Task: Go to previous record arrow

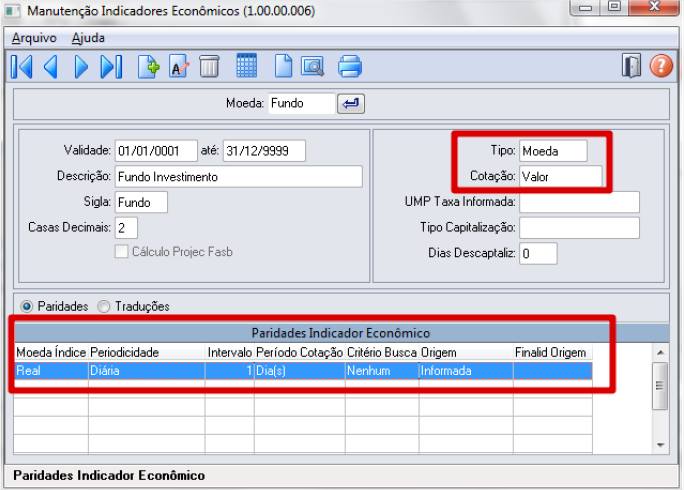Action: (x=51, y=67)
